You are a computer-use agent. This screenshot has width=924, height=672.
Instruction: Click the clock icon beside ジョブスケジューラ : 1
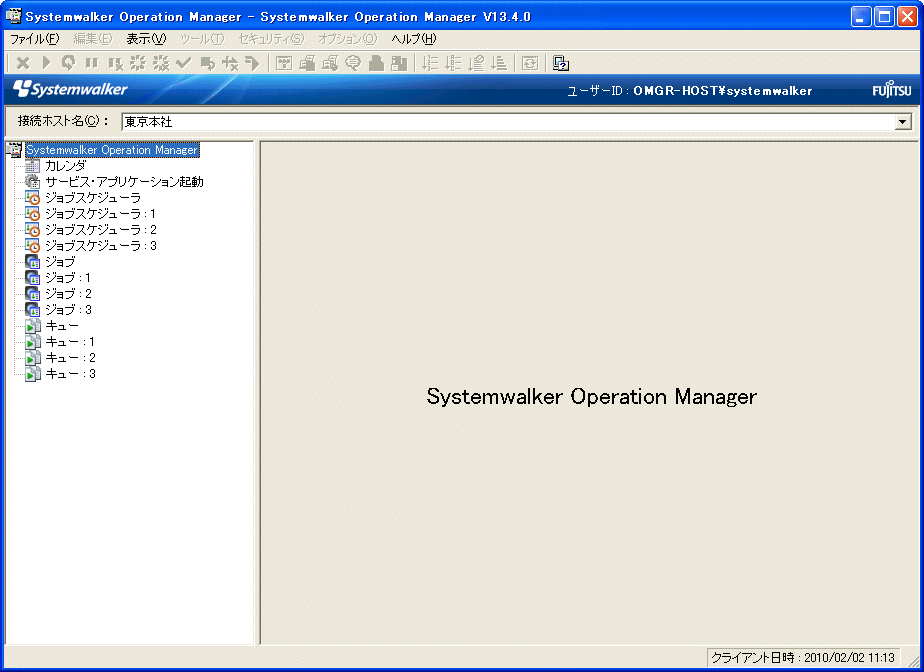click(x=32, y=214)
